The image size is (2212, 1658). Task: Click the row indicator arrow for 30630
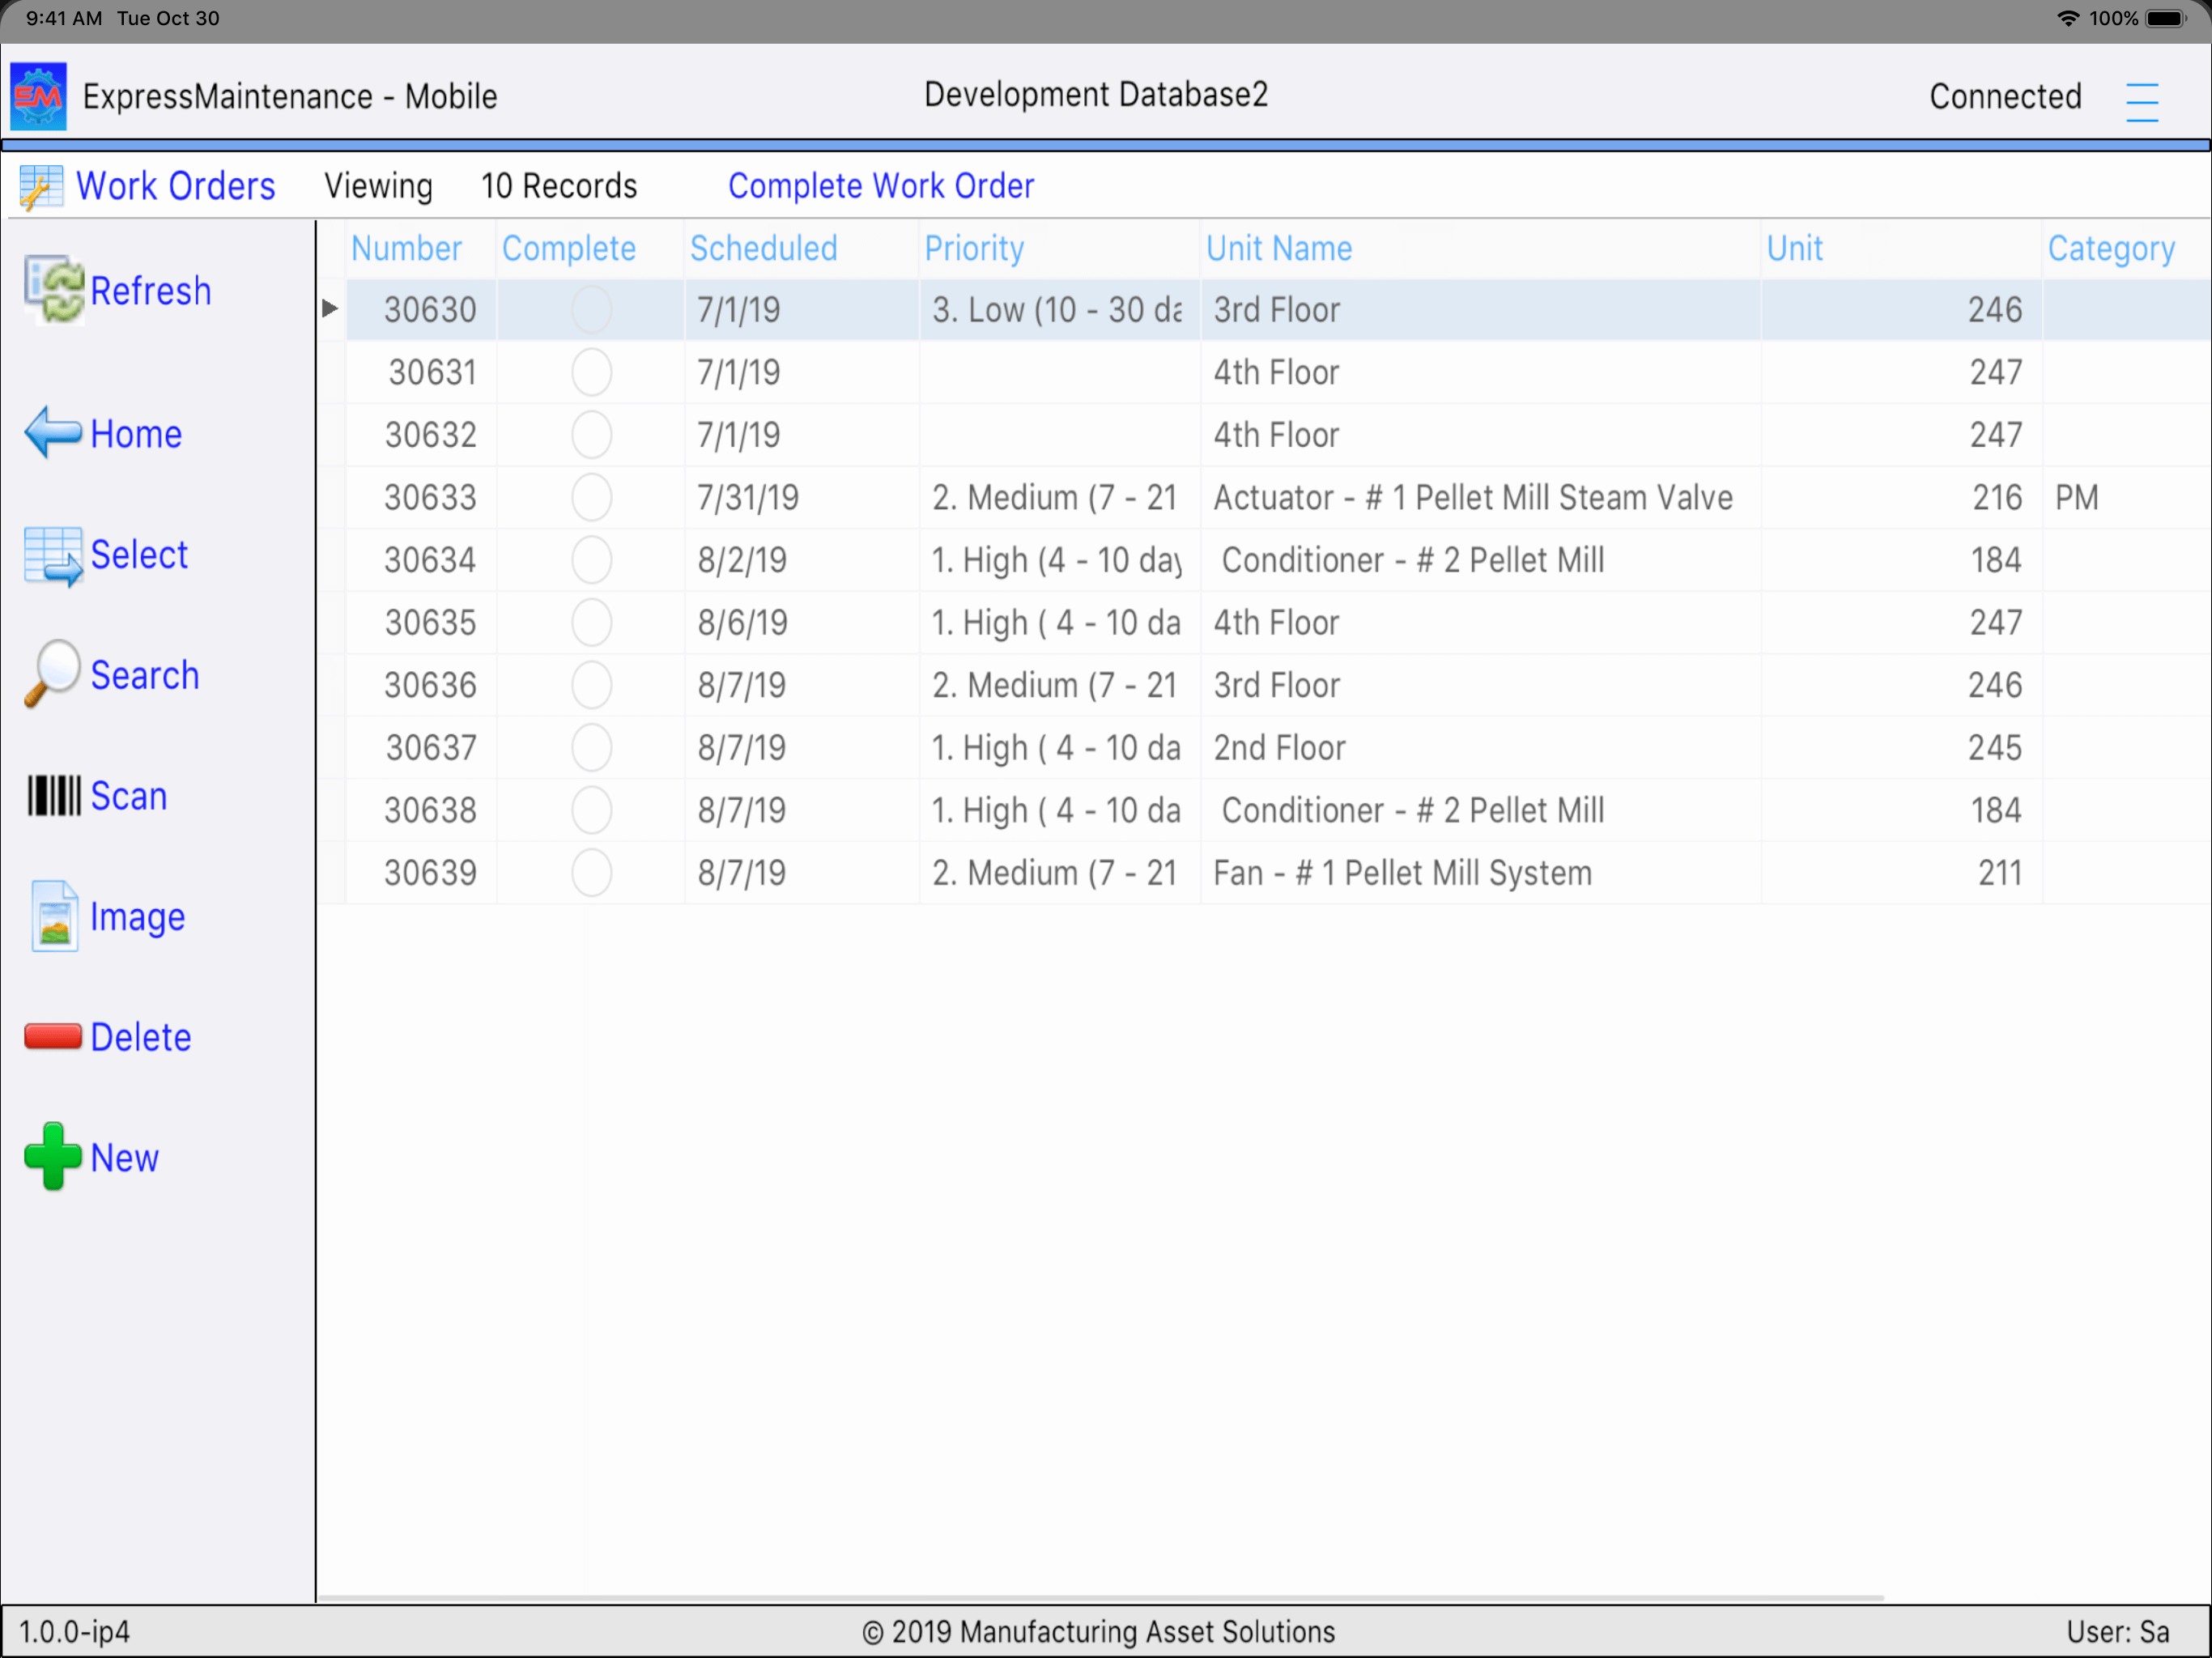coord(330,309)
